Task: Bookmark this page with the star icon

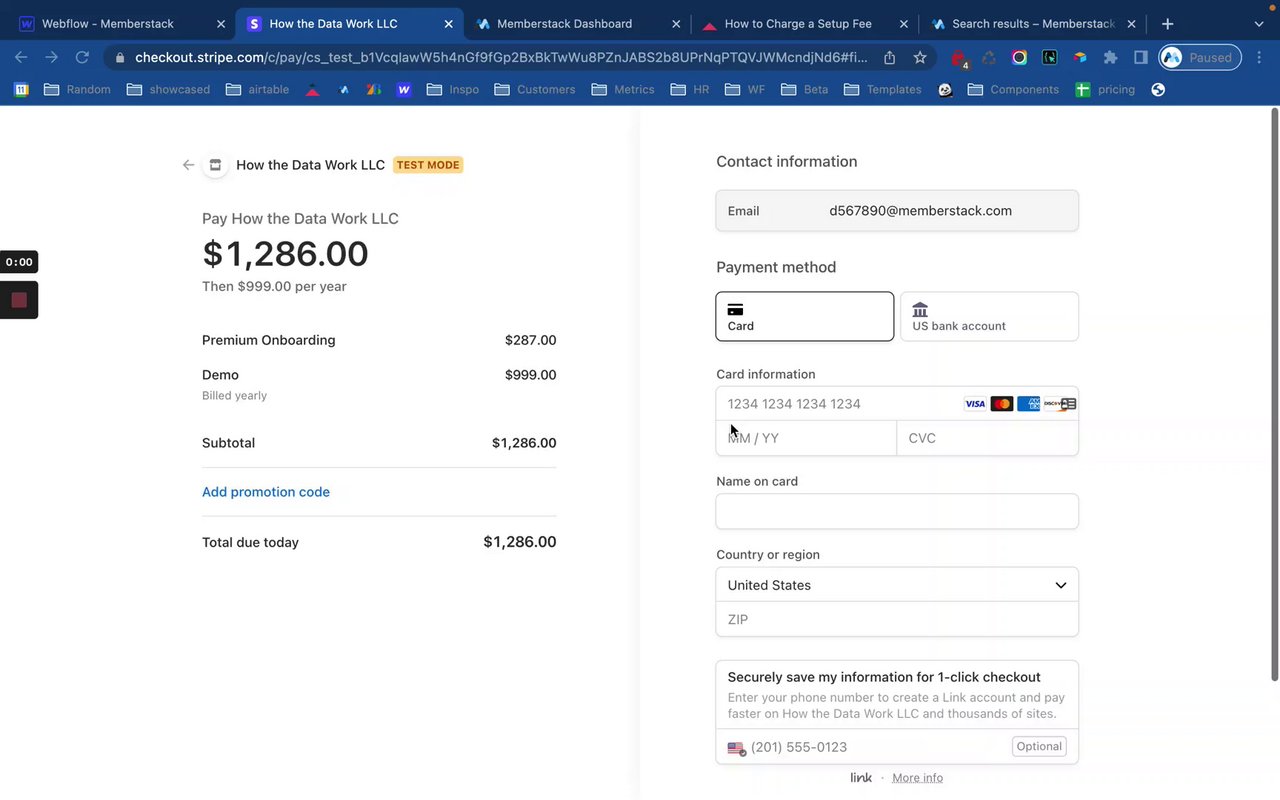Action: click(x=920, y=58)
